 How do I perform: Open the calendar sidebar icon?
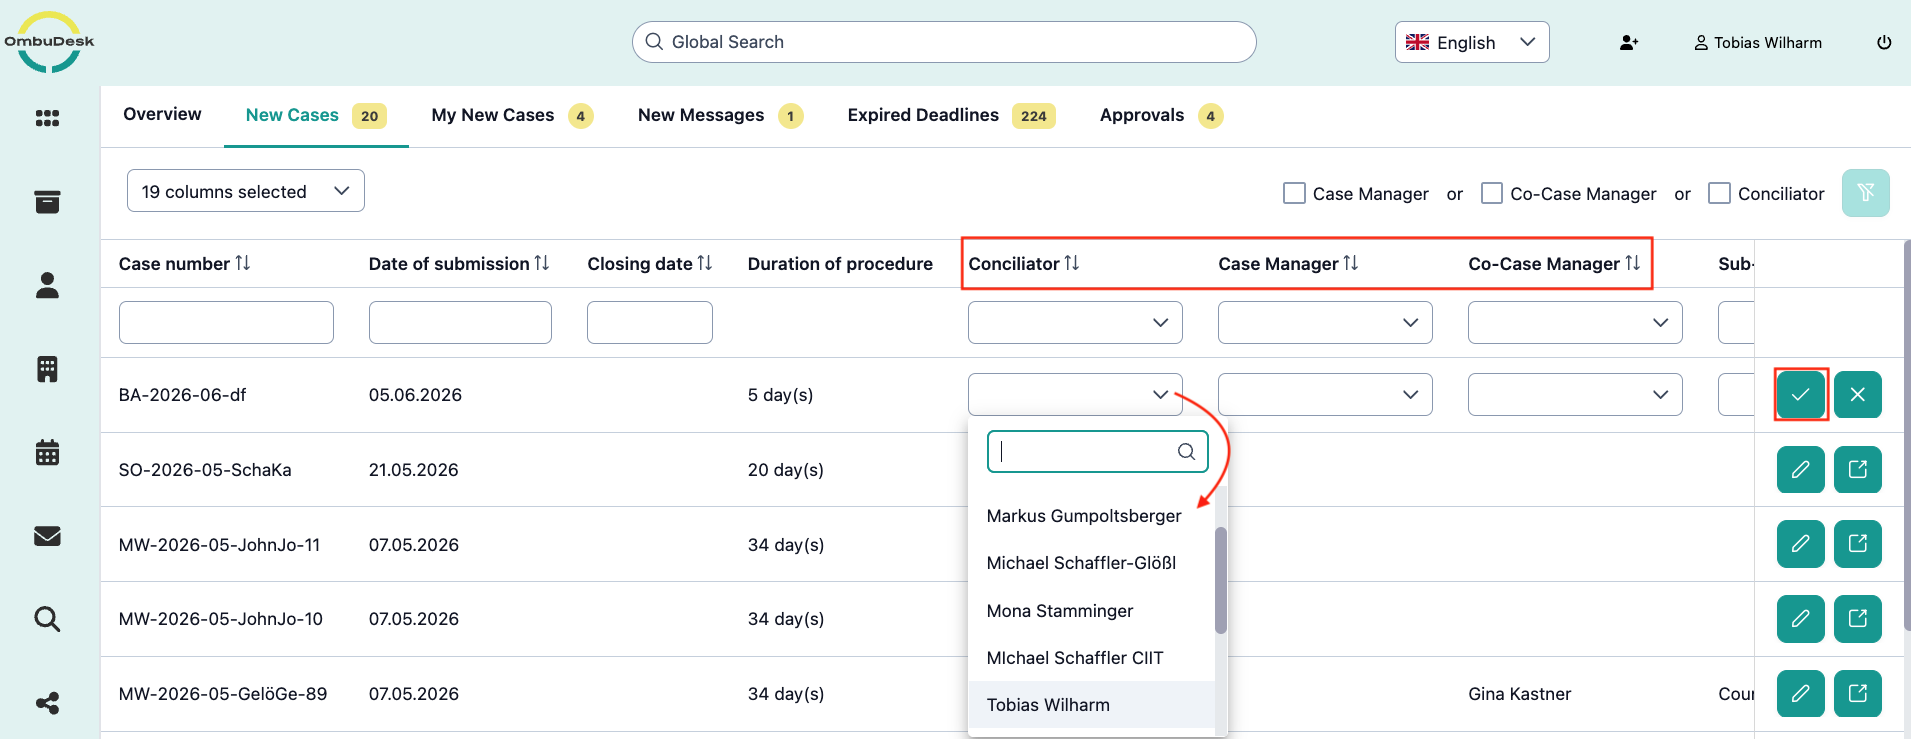[x=47, y=452]
